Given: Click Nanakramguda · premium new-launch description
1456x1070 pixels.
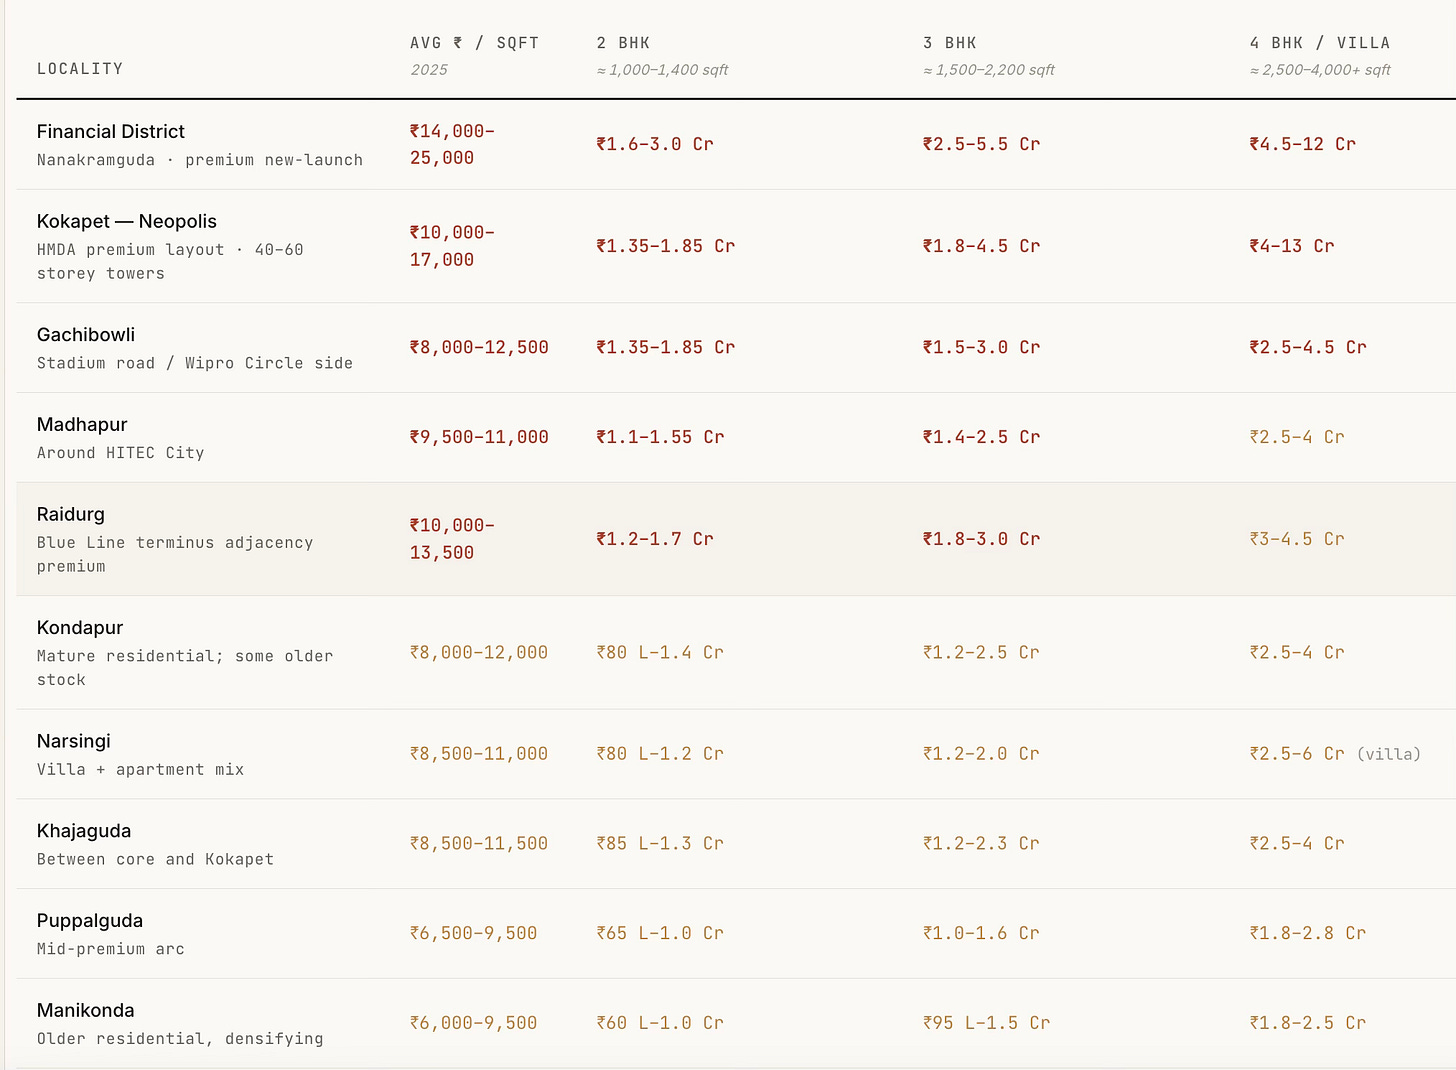Looking at the screenshot, I should (200, 160).
